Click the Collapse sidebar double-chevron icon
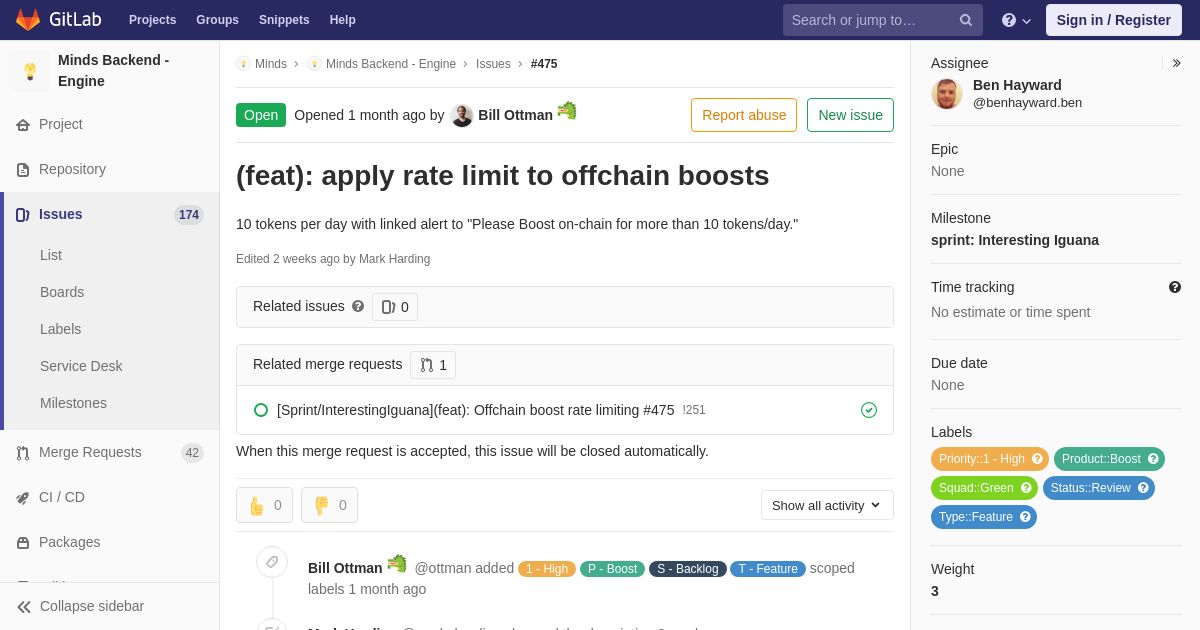 tap(24, 607)
